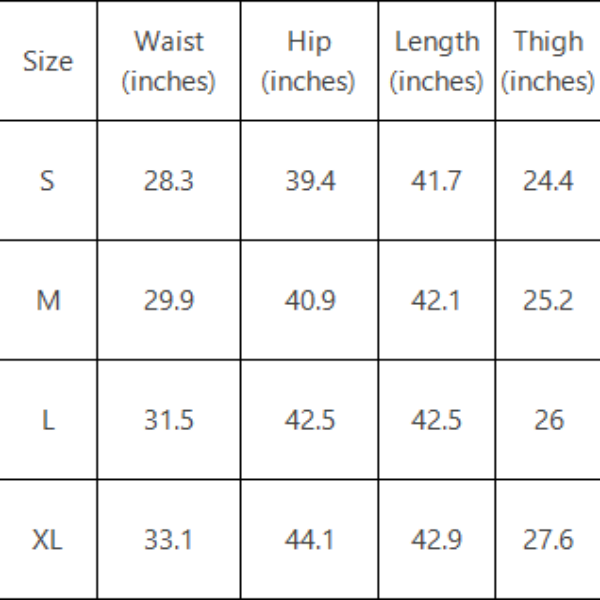Click waist value 29.9 for size M
This screenshot has height=600, width=600.
pyautogui.click(x=168, y=300)
